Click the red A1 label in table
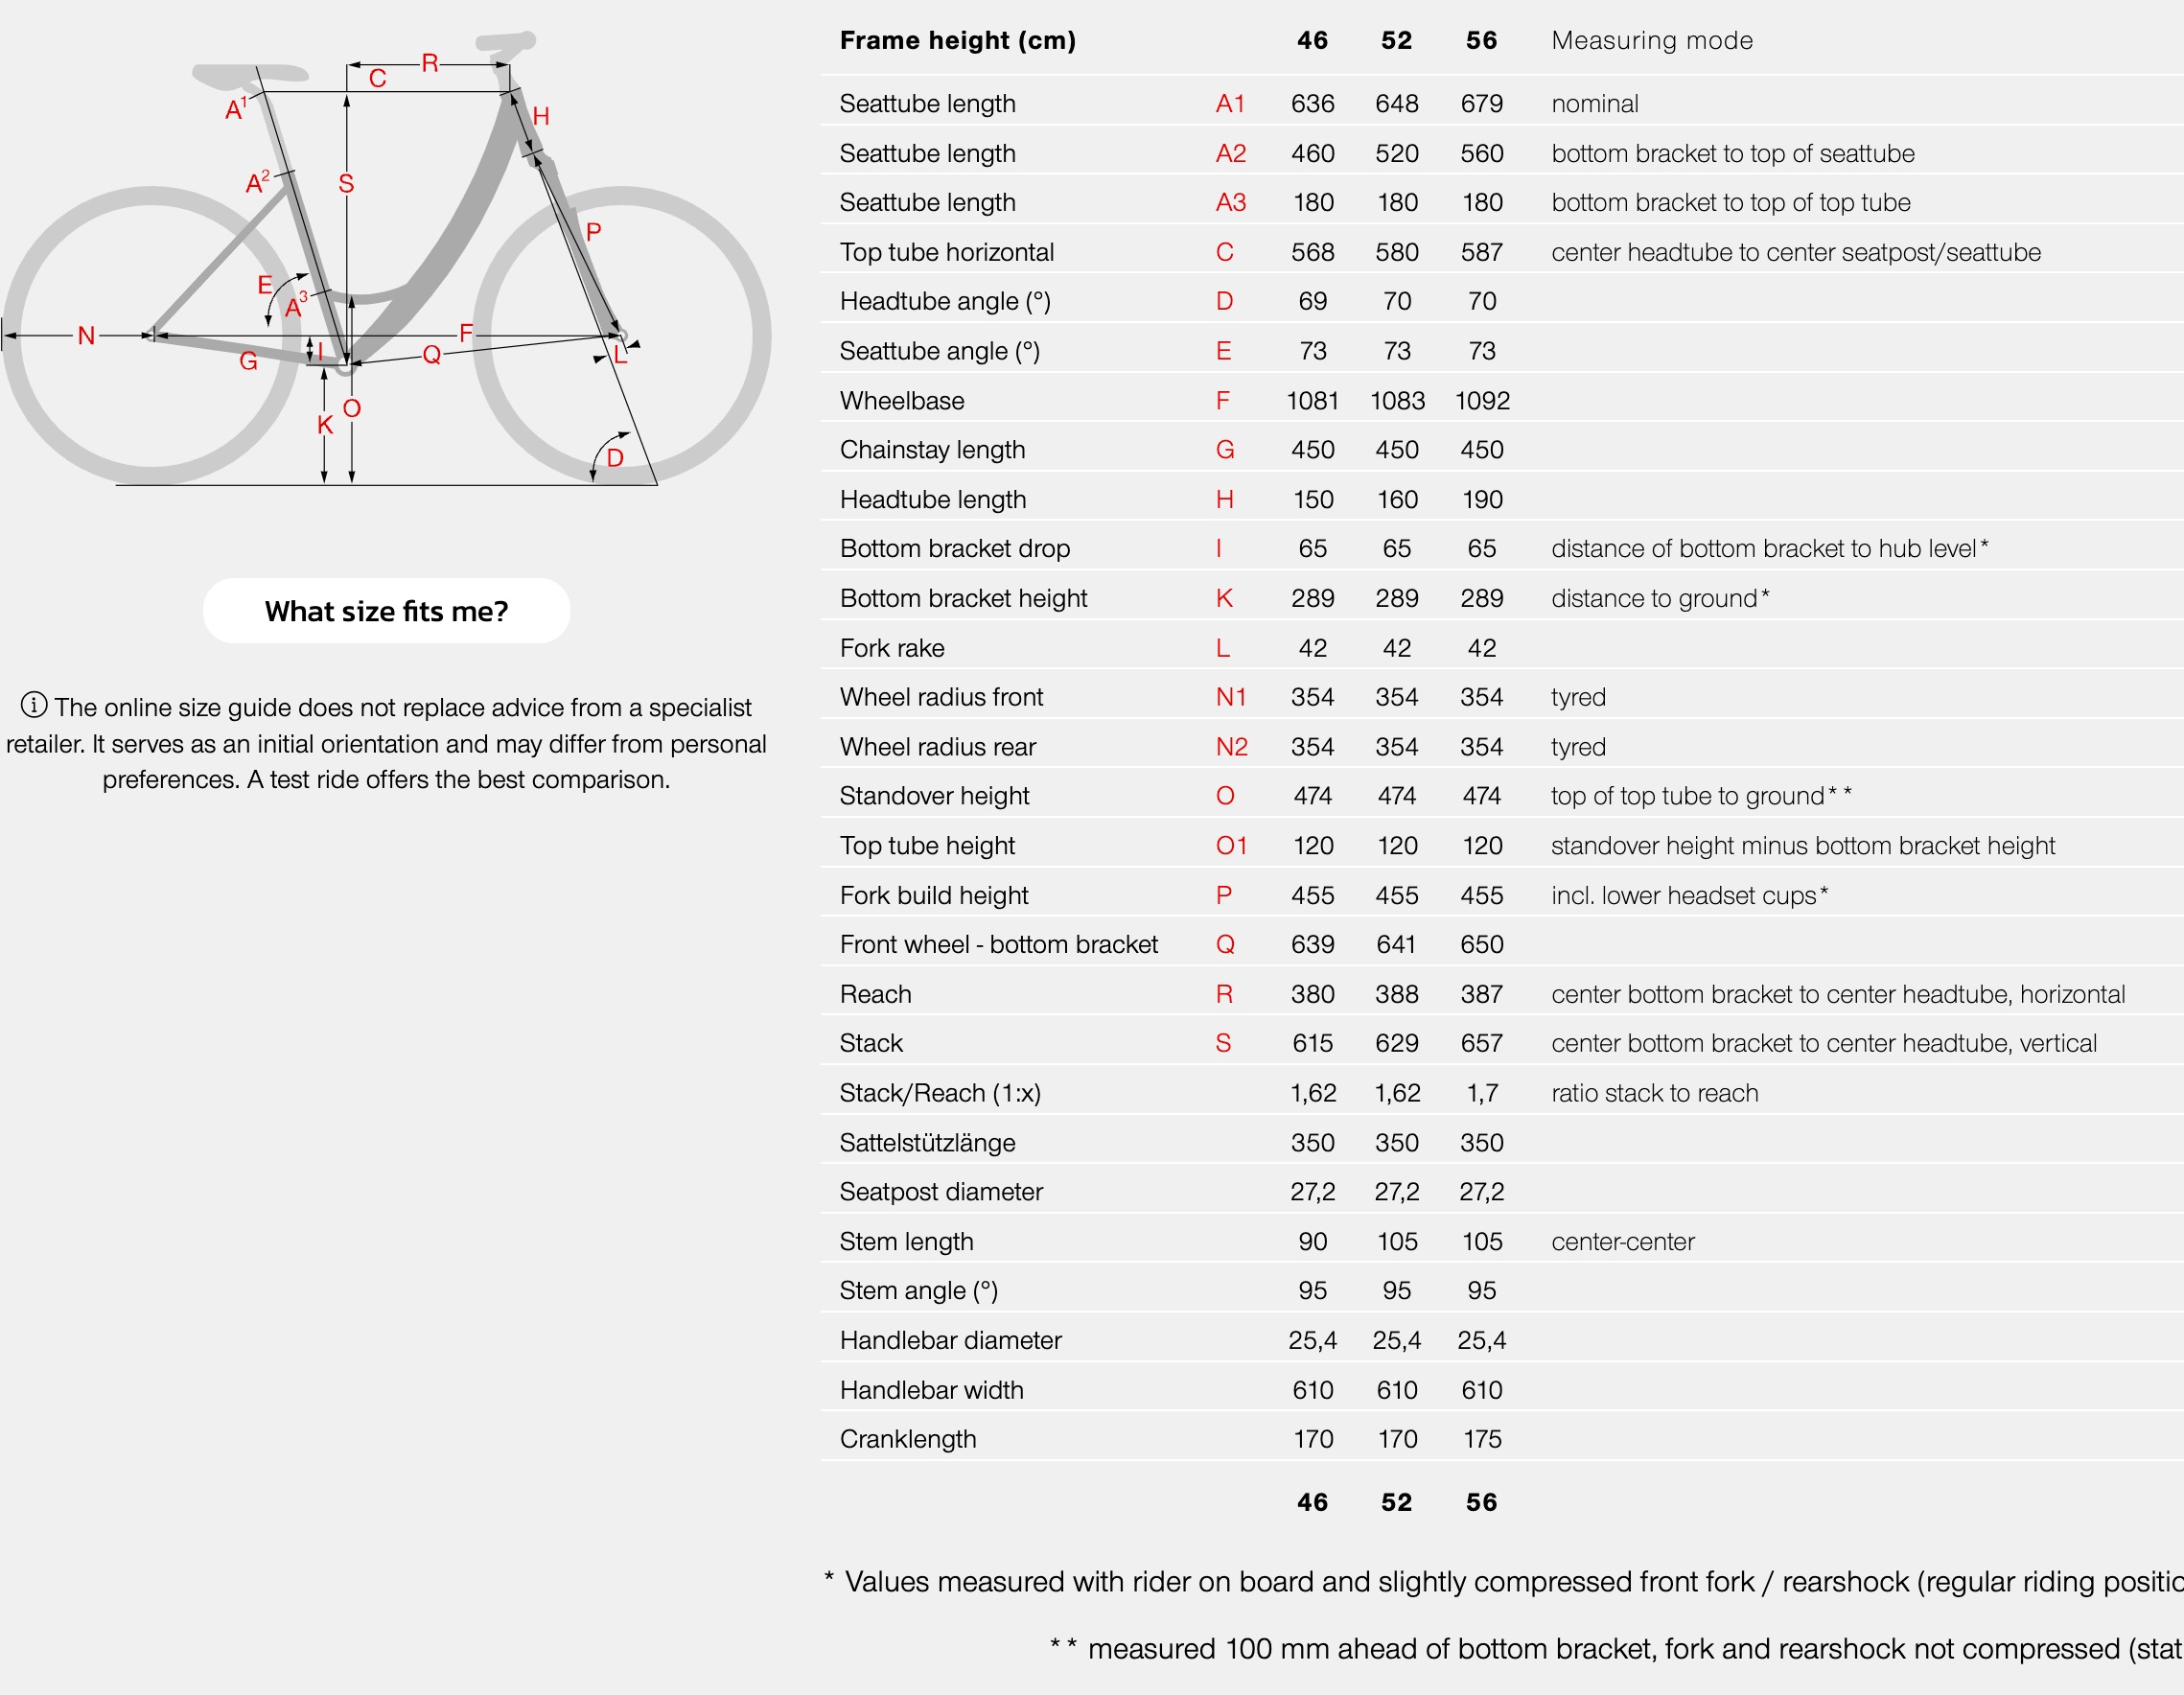This screenshot has width=2184, height=1695. pos(1230,103)
